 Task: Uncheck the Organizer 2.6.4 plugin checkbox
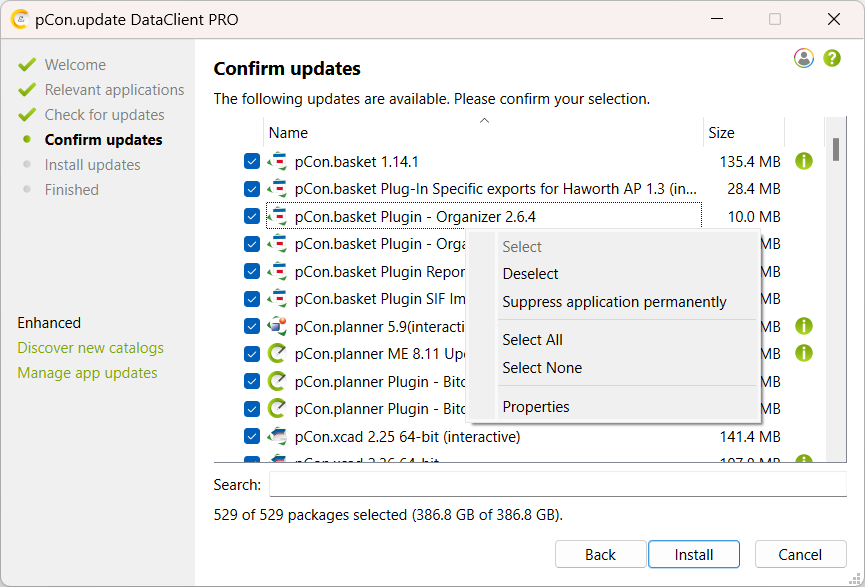click(x=252, y=216)
